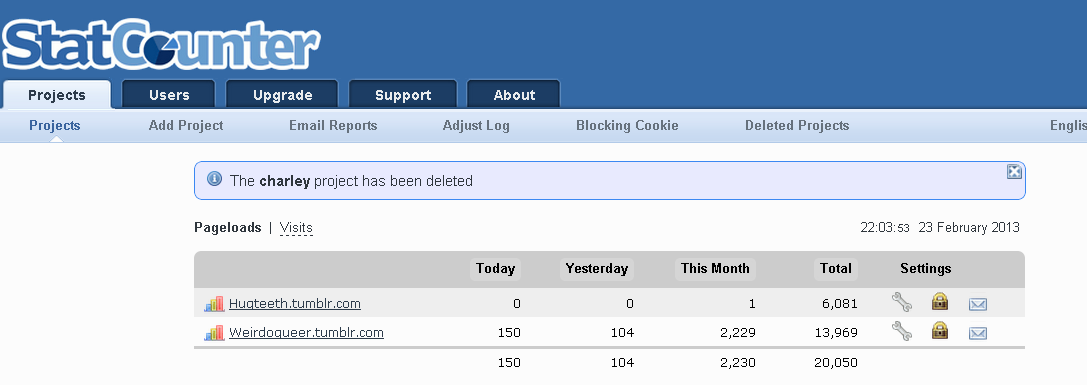Click padlock icon for Weirdoqueer.tumblr.com
The image size is (1087, 385).
(939, 331)
